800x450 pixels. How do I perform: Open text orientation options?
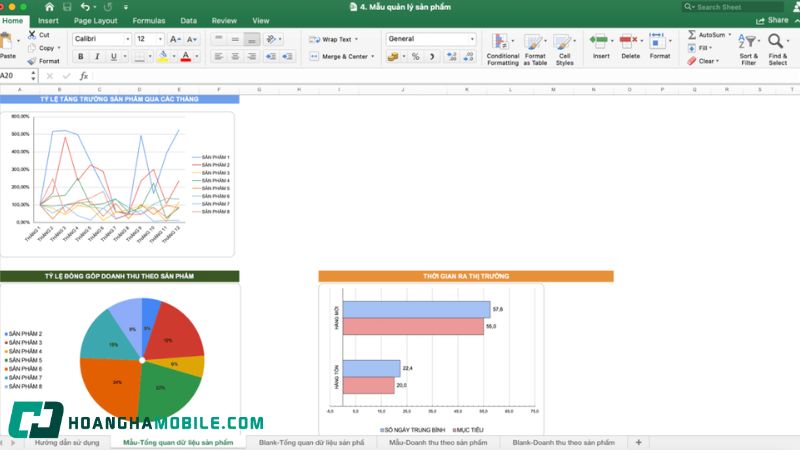(273, 39)
